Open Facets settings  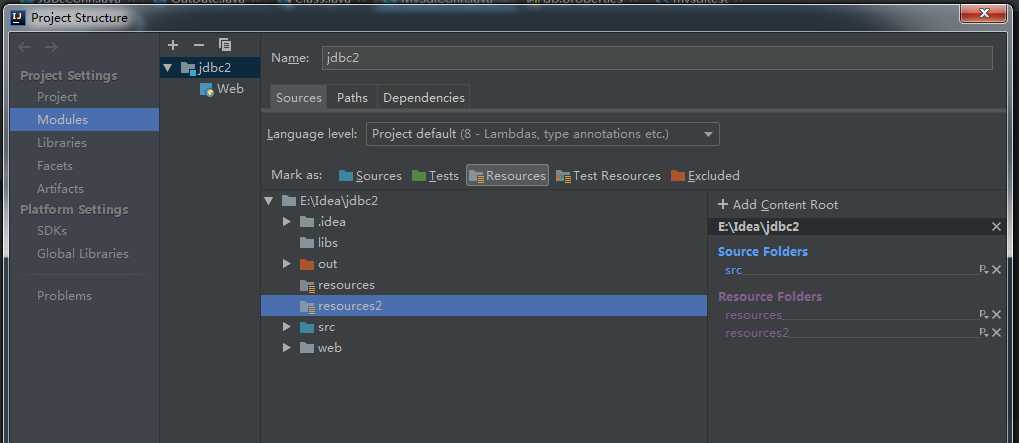(x=55, y=166)
